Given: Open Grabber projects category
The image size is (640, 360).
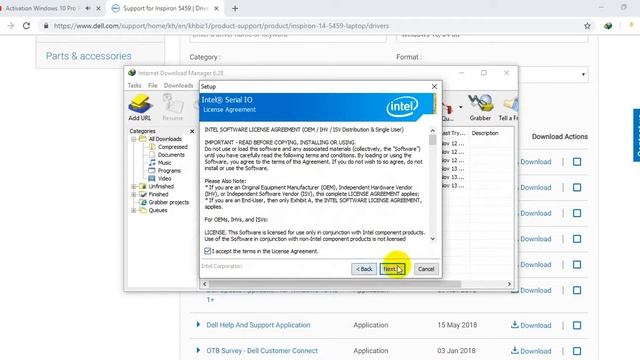Looking at the screenshot, I should pyautogui.click(x=168, y=202).
